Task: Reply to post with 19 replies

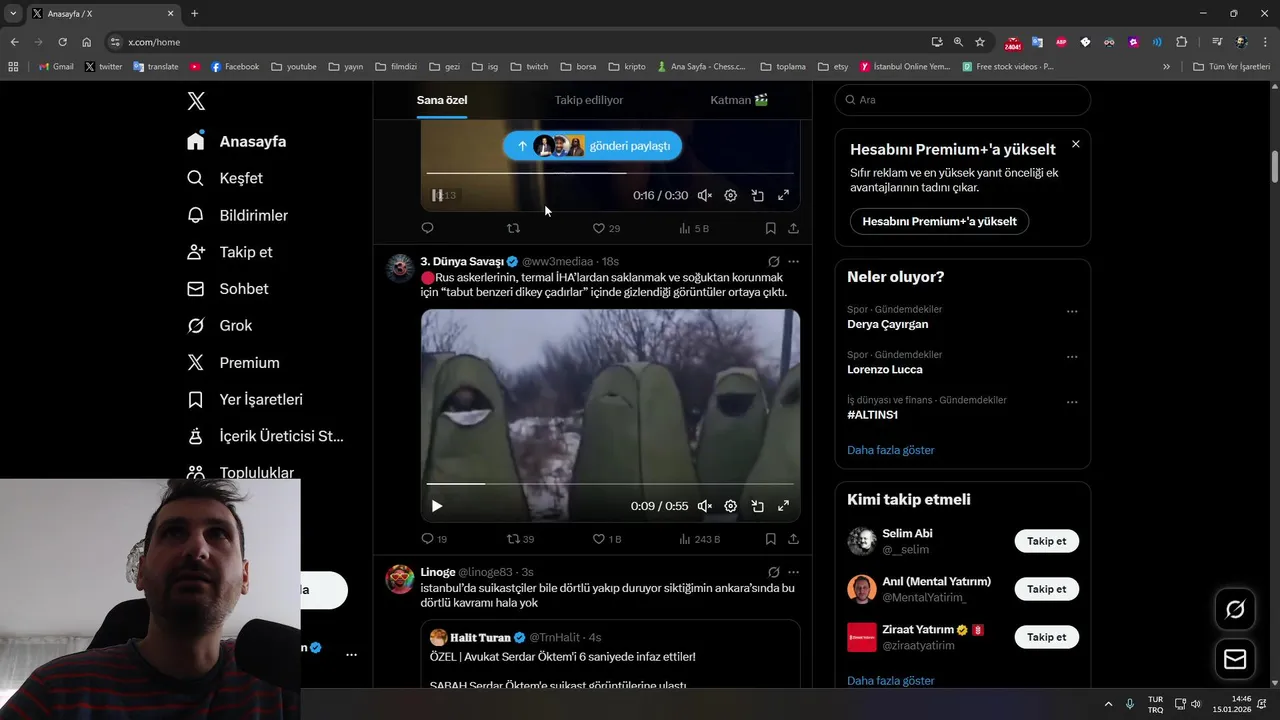Action: coord(434,539)
